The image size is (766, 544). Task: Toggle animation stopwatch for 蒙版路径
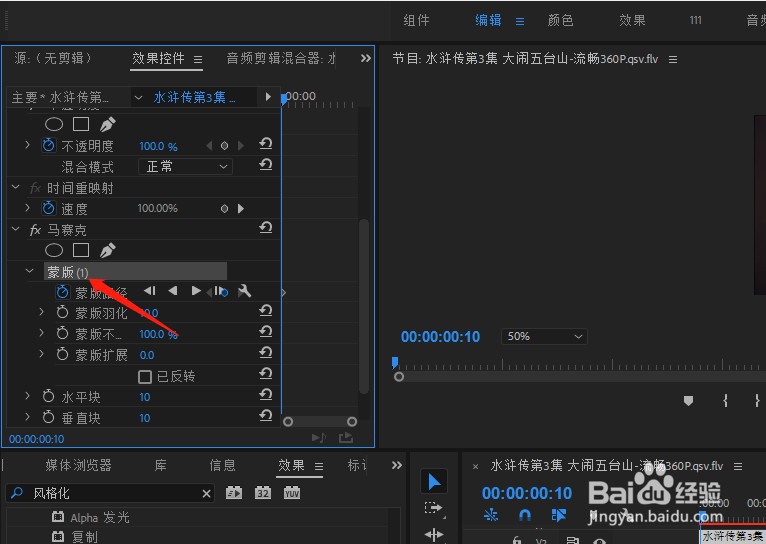click(x=63, y=292)
